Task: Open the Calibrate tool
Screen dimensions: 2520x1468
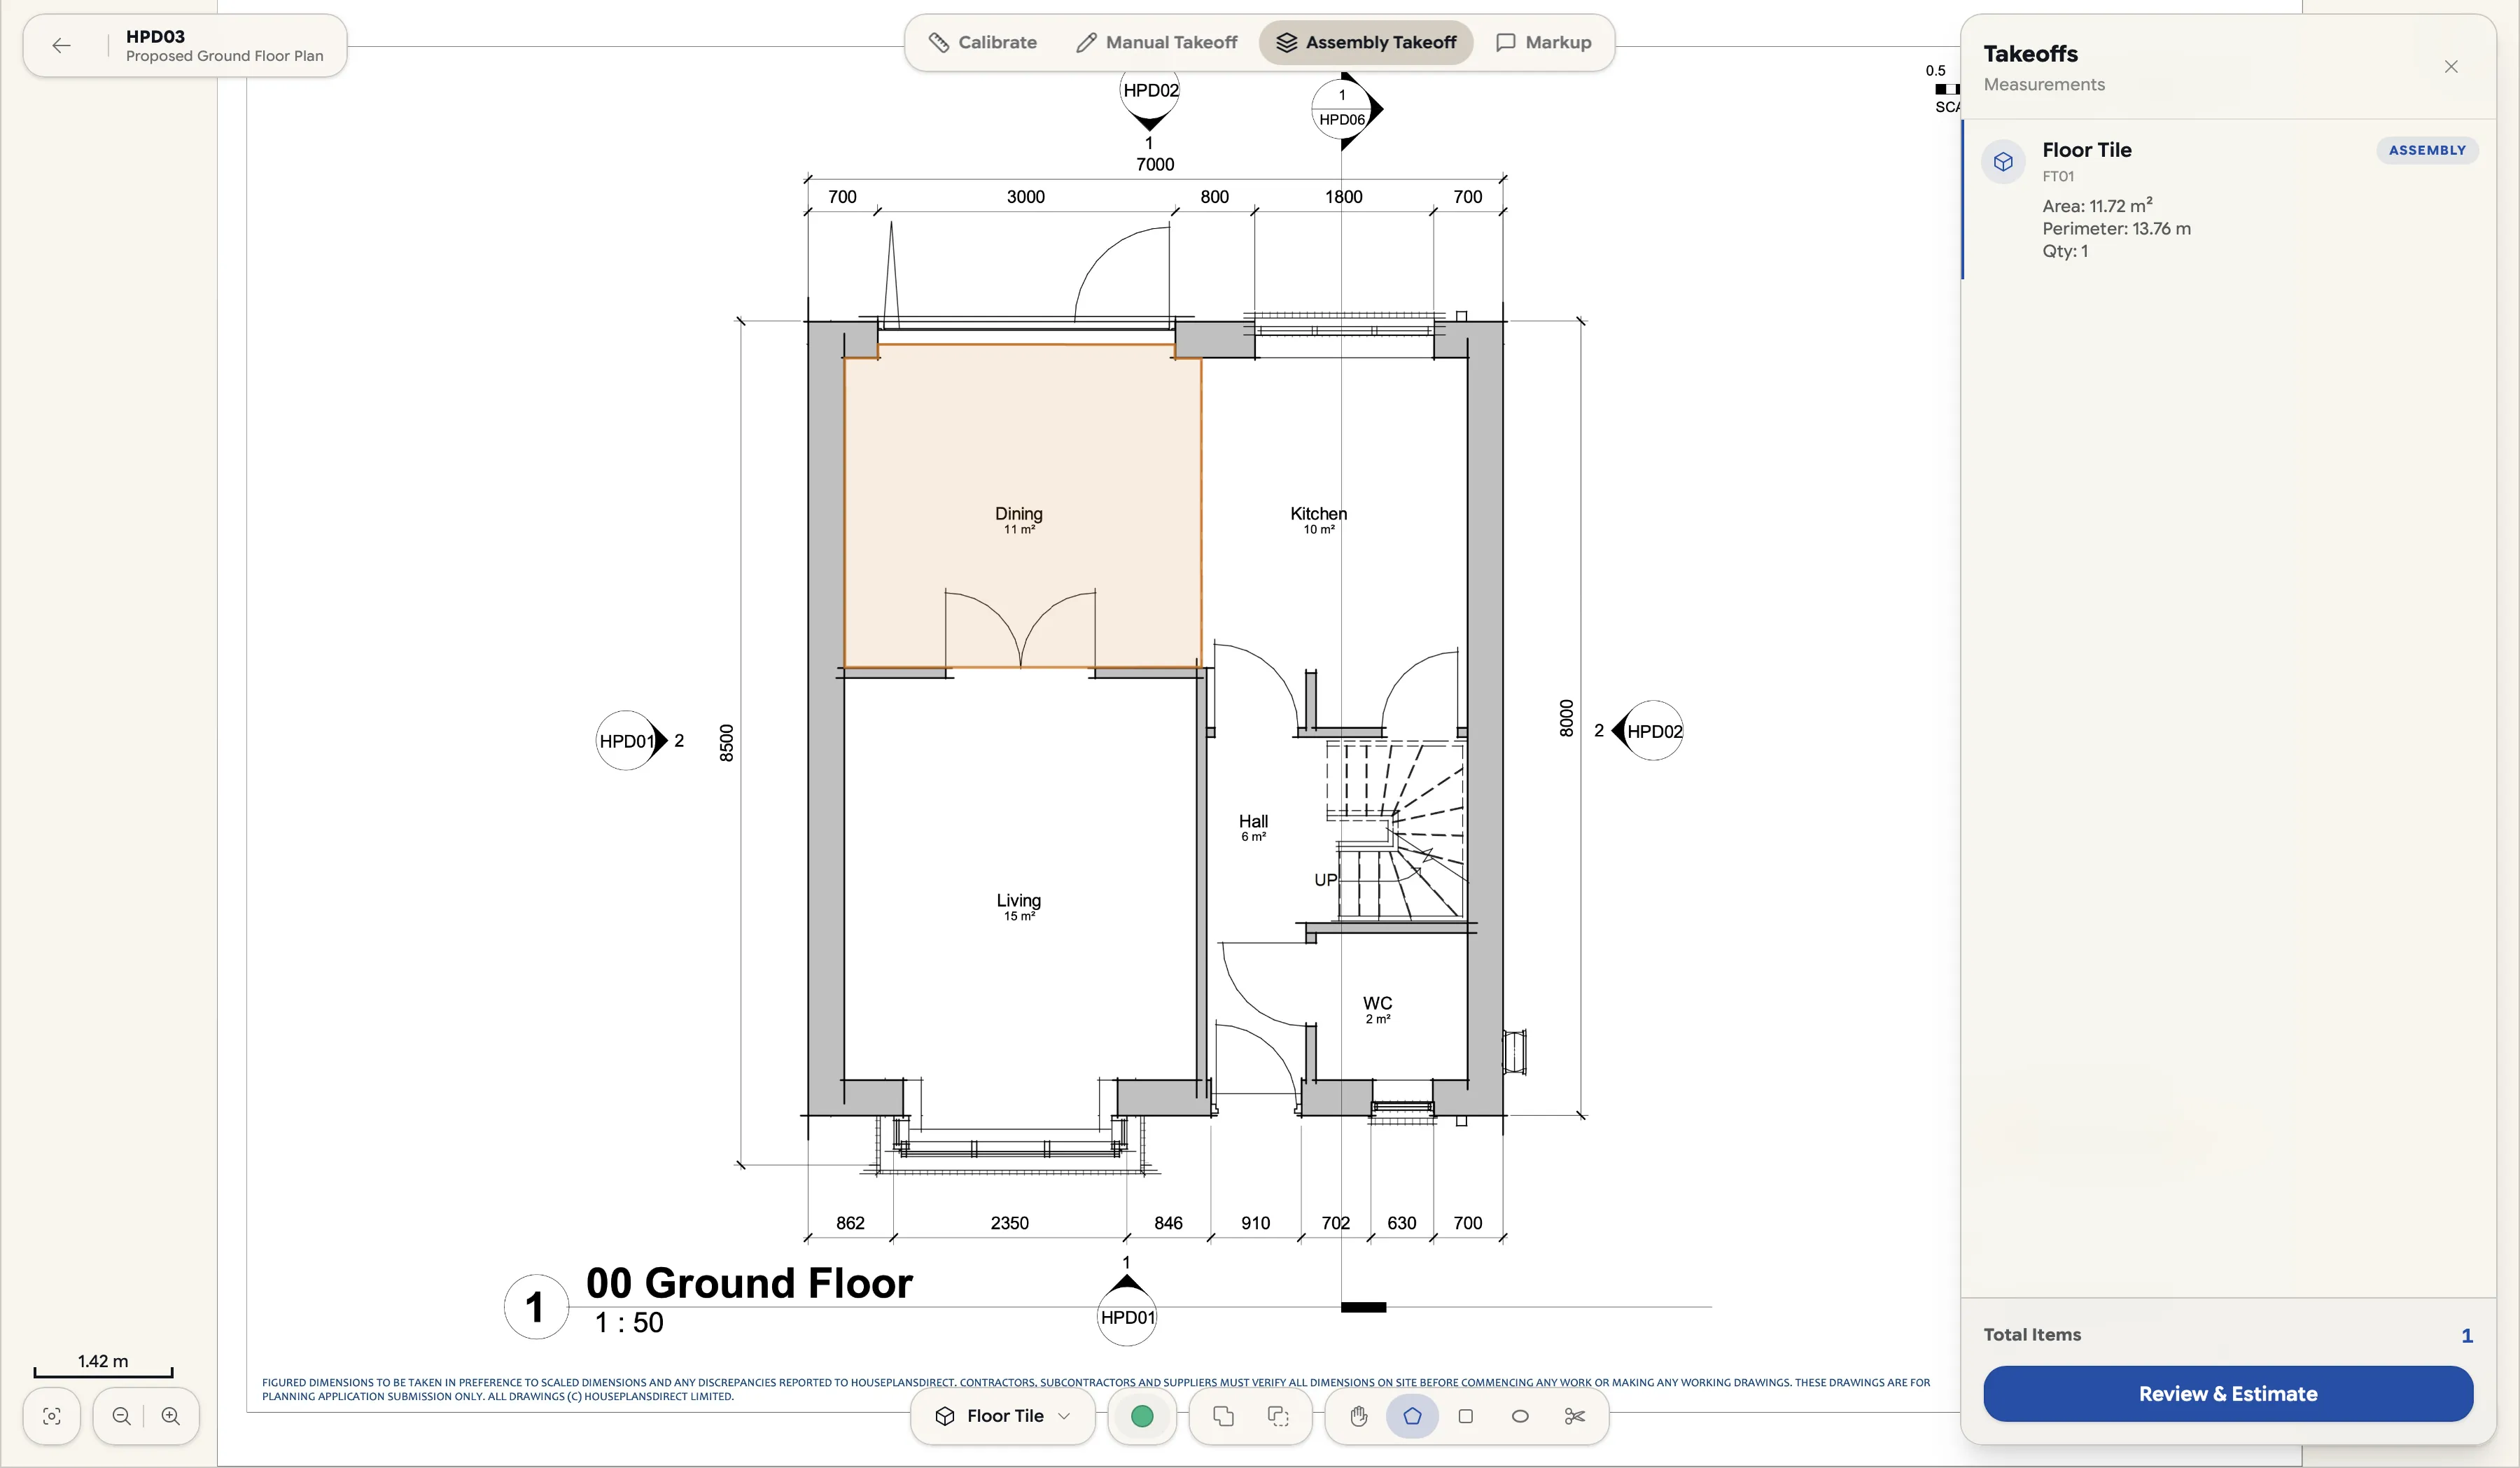Action: coord(982,42)
